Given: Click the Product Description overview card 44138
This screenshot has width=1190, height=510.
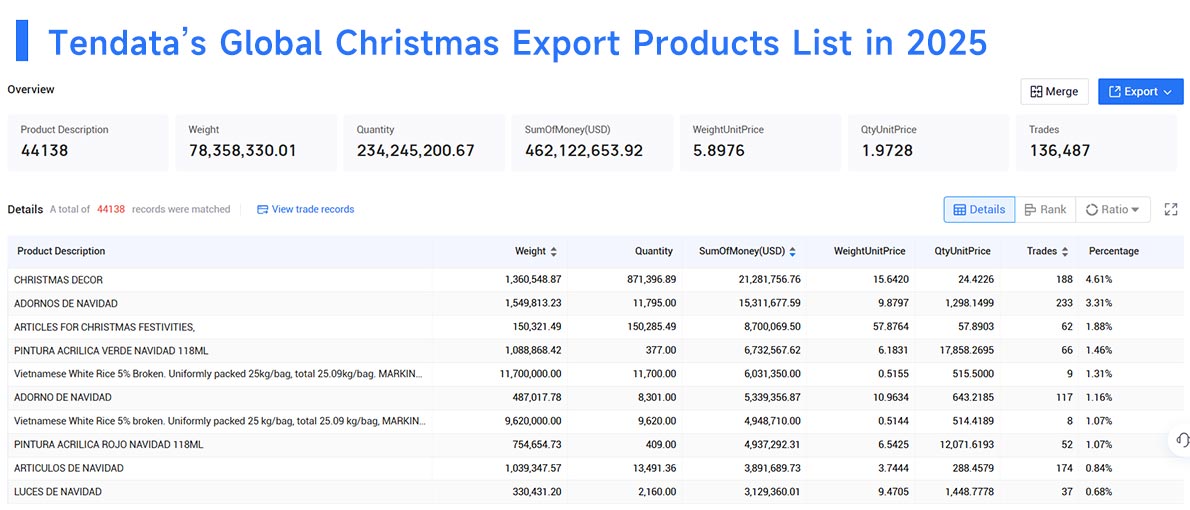Looking at the screenshot, I should click(x=88, y=142).
